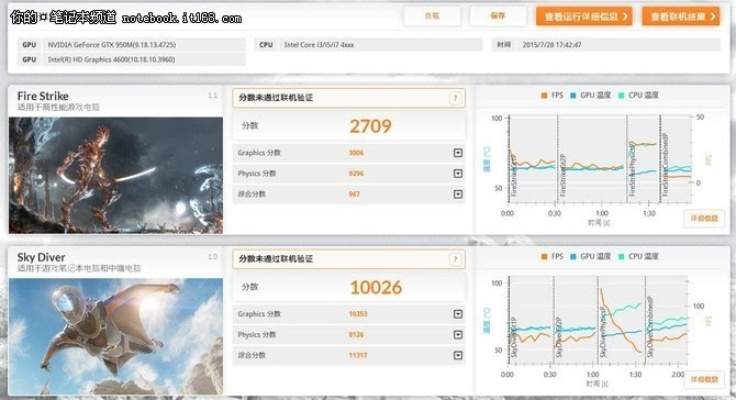Expand Sky Diver 综合分数 11317 row

click(x=458, y=355)
